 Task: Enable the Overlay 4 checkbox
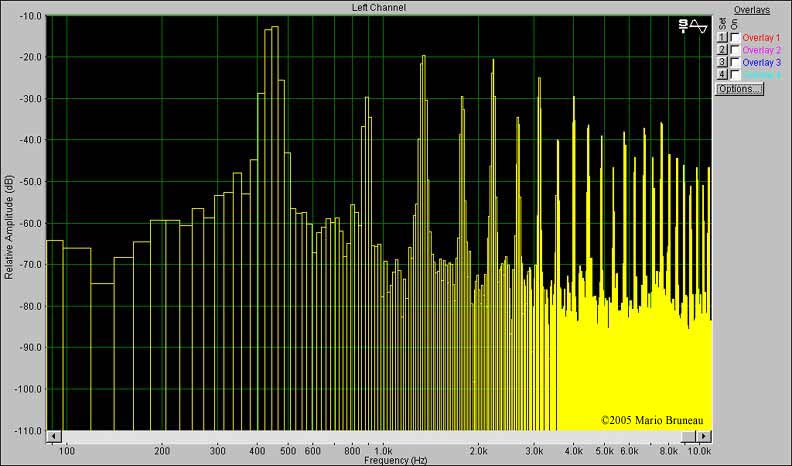(x=735, y=75)
